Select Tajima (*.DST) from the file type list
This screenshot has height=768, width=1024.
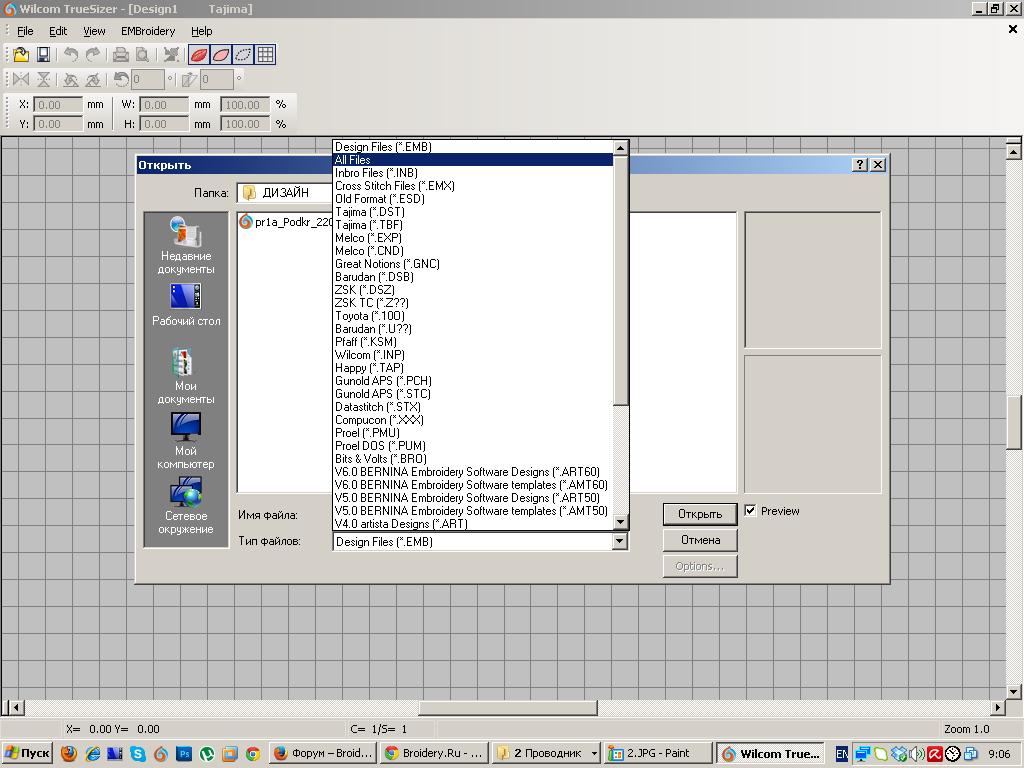pyautogui.click(x=370, y=212)
